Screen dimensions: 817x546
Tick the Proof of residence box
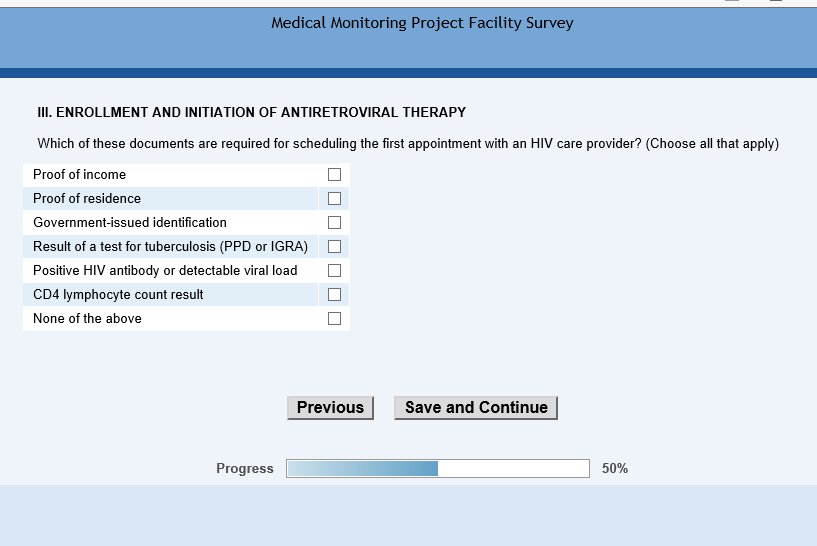coord(335,198)
